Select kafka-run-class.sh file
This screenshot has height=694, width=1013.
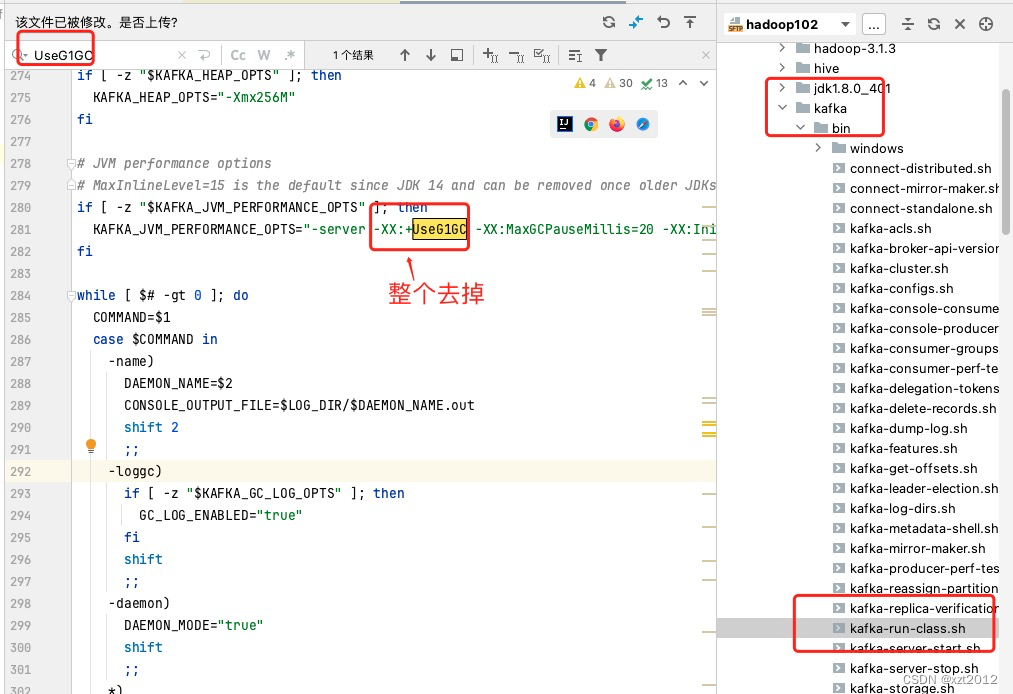click(907, 628)
